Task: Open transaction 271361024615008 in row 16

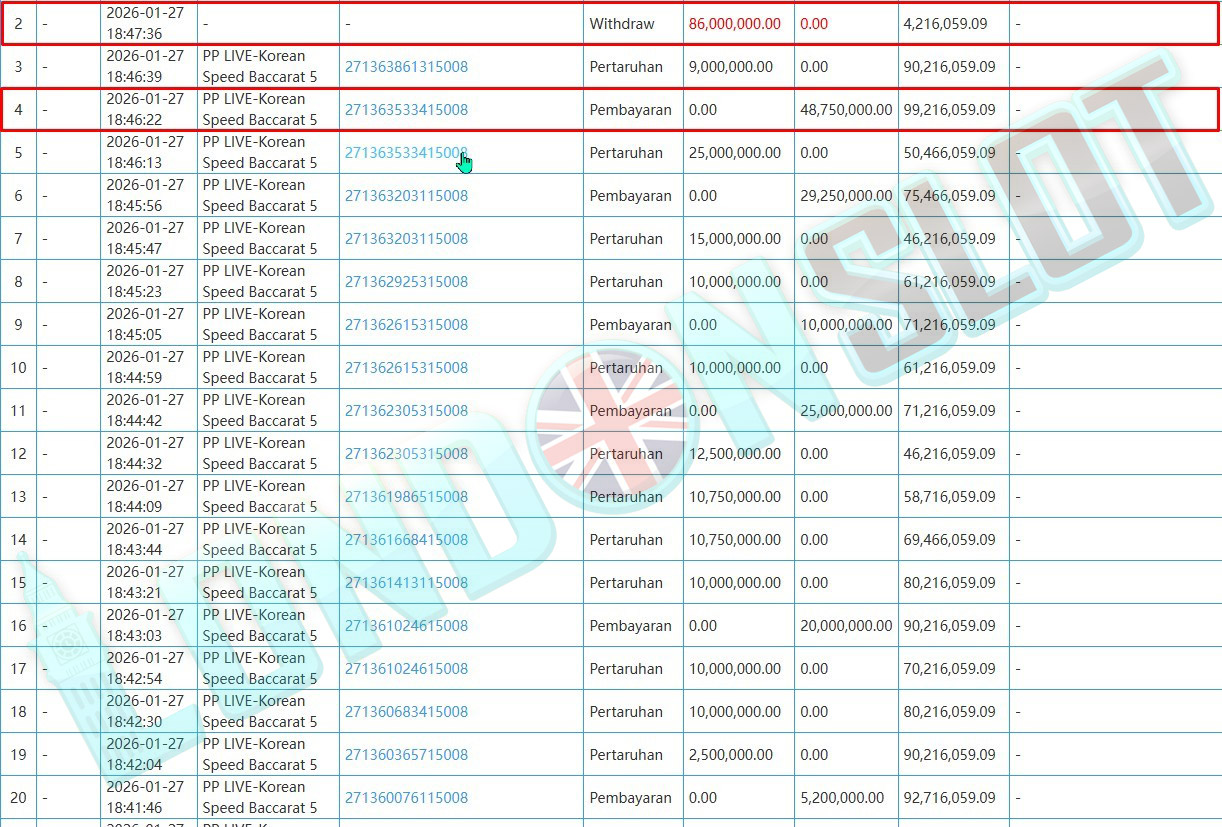Action: click(x=406, y=626)
